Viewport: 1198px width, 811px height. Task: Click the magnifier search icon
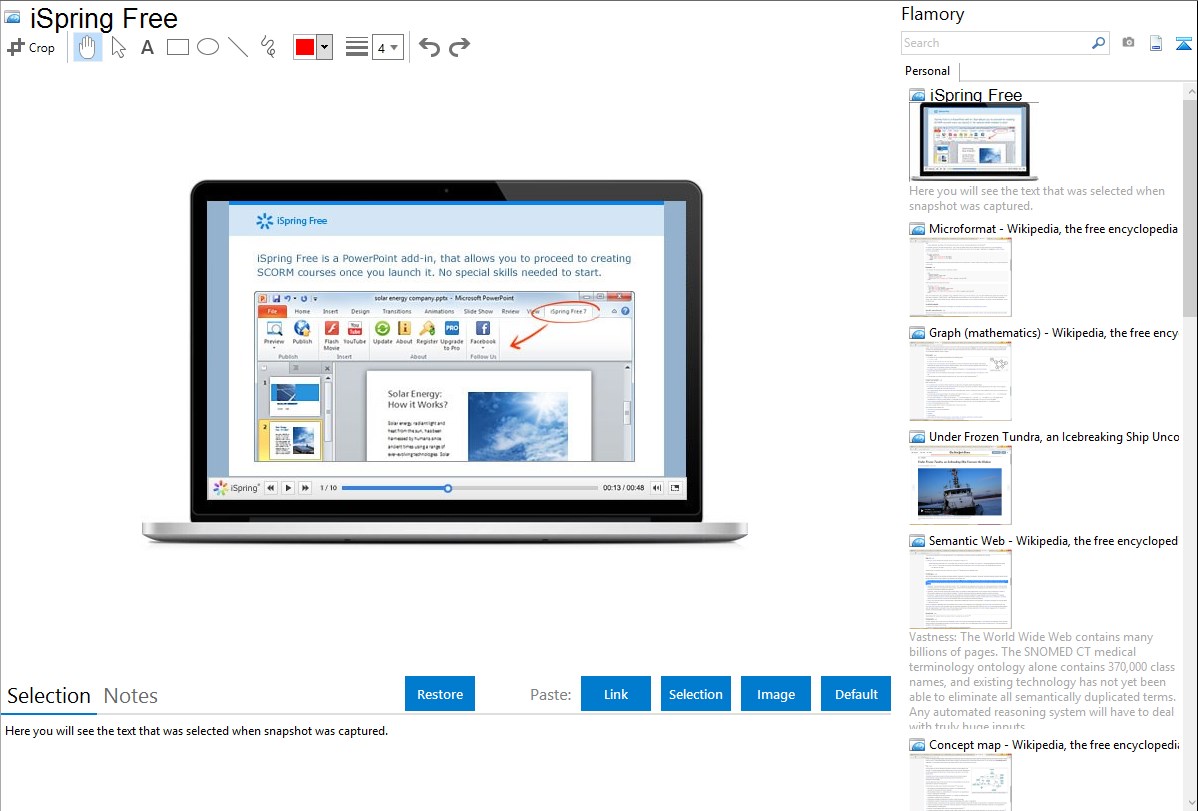(x=1099, y=43)
